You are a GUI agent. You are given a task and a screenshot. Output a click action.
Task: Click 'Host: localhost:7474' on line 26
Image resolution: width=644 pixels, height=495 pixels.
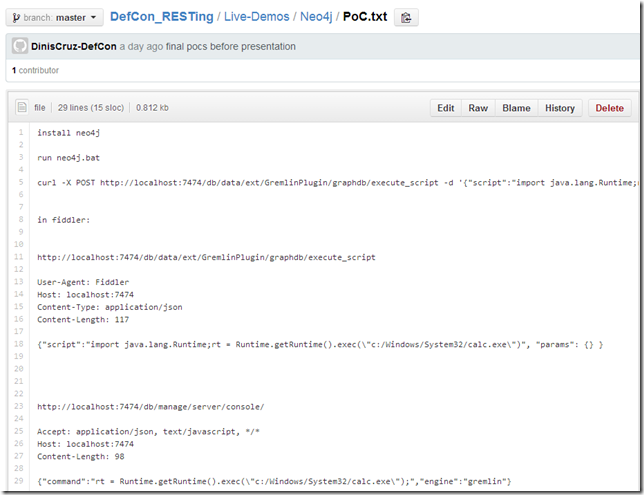[x=85, y=444]
